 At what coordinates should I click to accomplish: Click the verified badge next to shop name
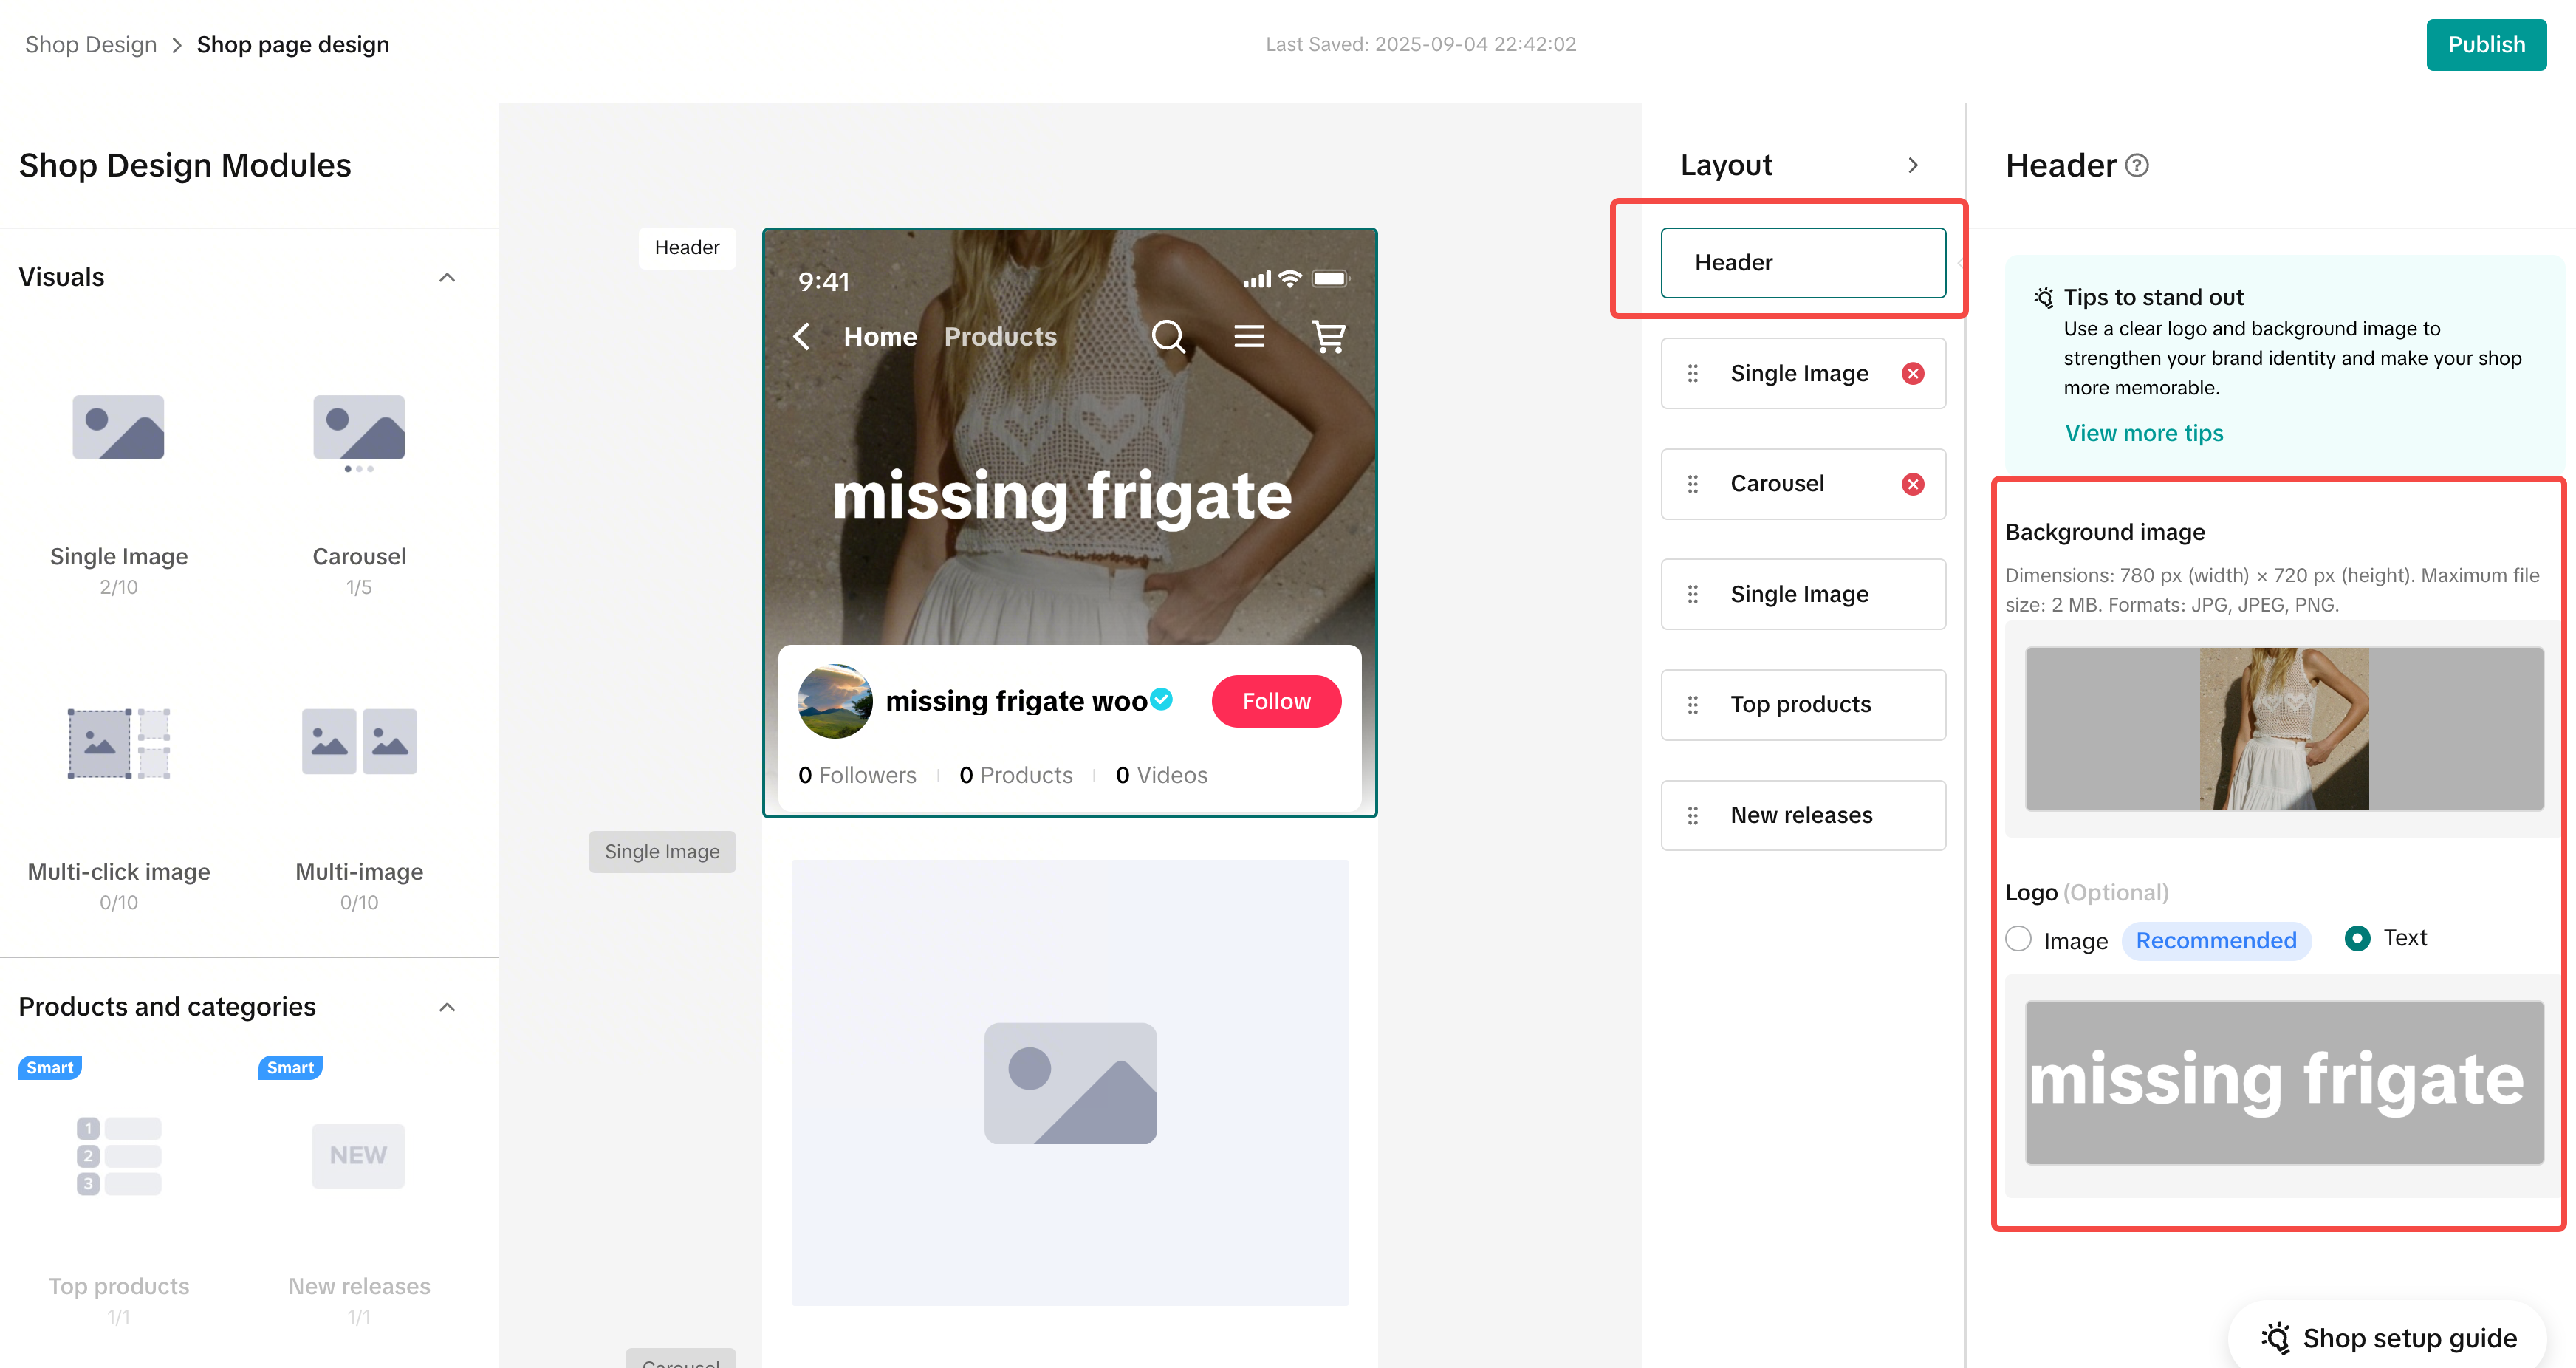click(1161, 700)
